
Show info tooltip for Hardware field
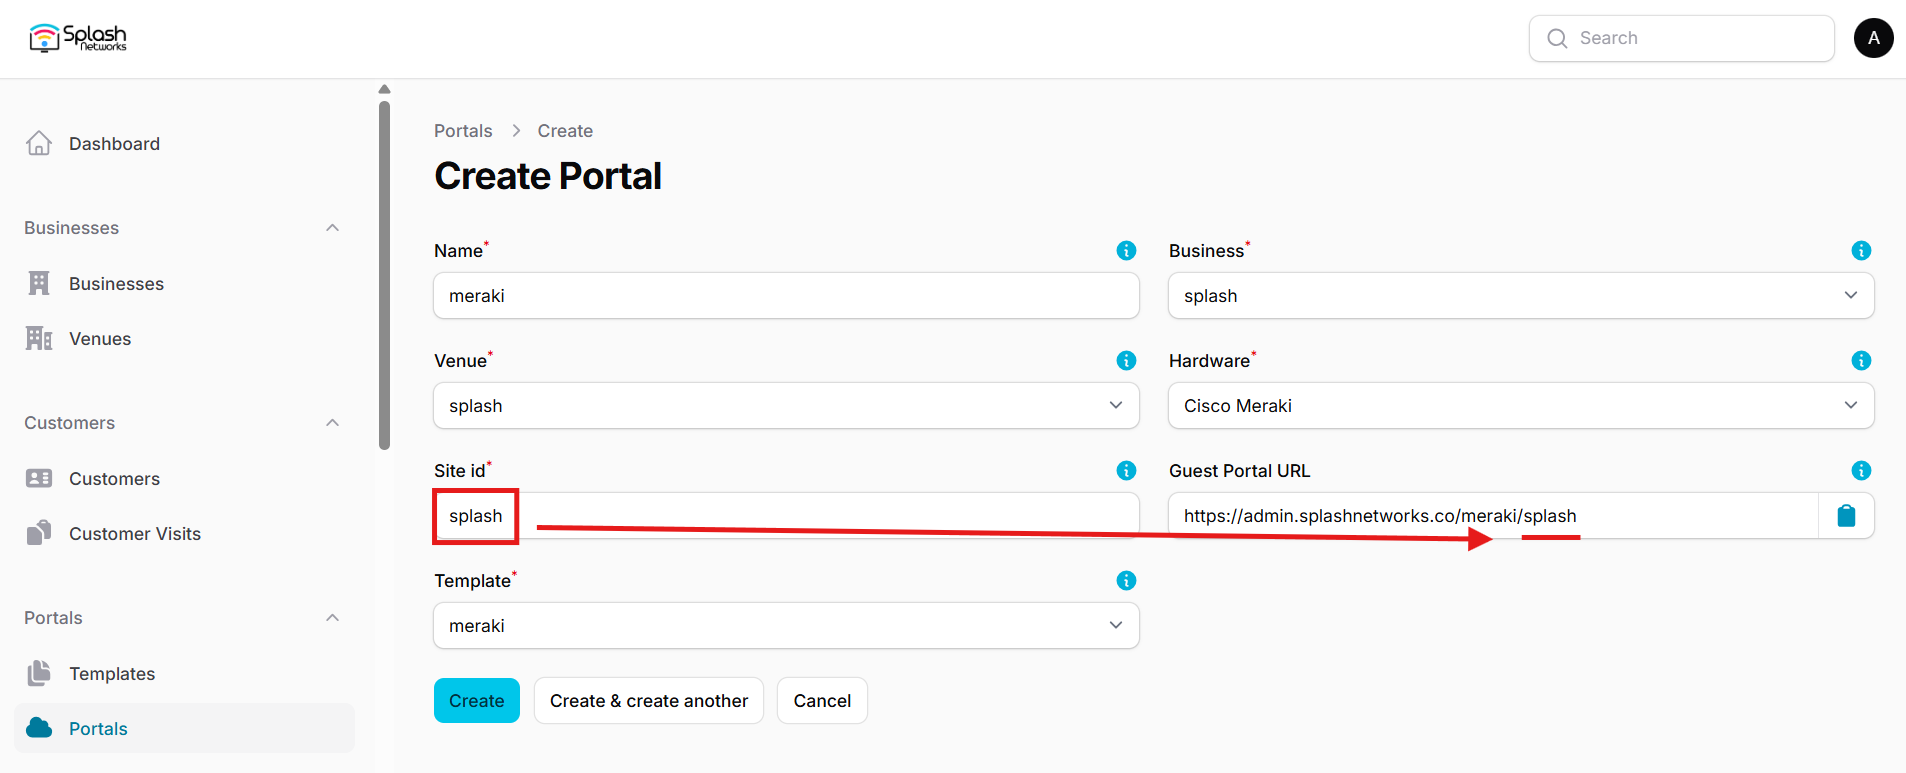tap(1861, 360)
